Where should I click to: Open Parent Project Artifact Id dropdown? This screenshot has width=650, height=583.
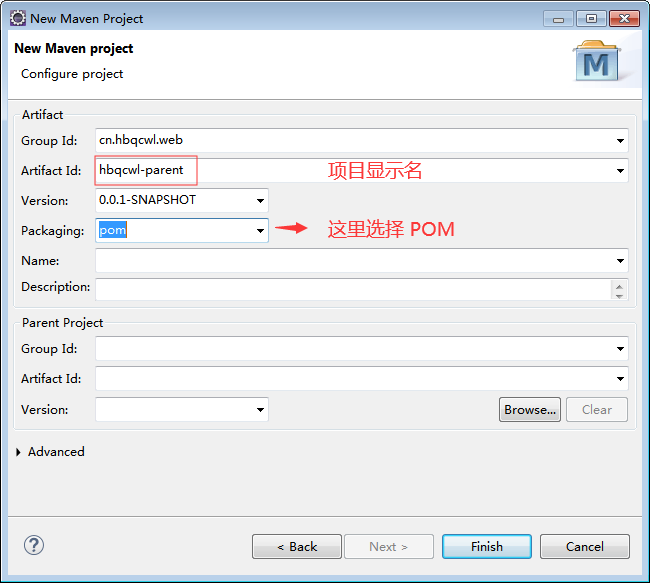(x=620, y=379)
